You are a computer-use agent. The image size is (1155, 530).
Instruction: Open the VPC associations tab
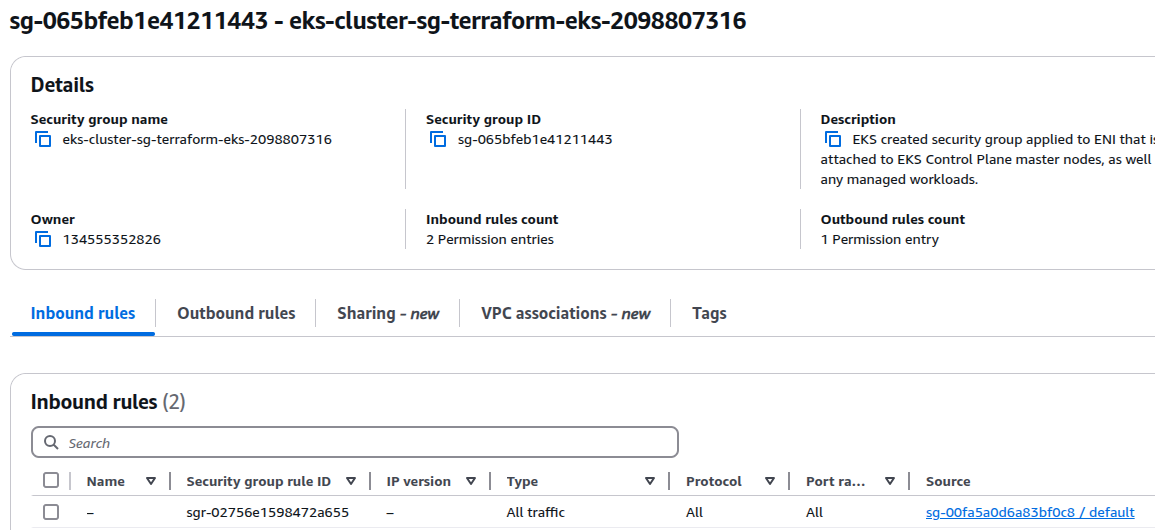pos(565,313)
